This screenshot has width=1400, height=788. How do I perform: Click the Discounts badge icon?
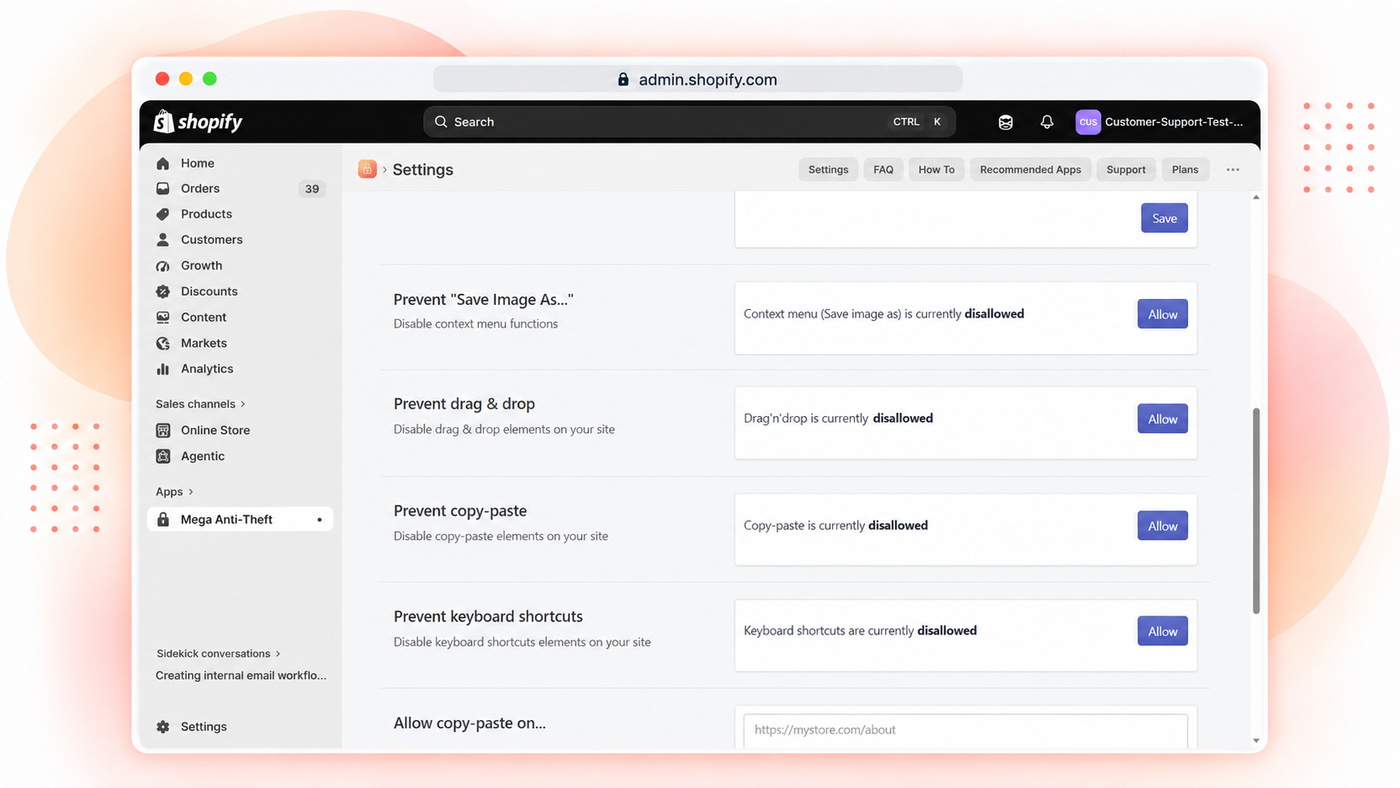point(163,291)
